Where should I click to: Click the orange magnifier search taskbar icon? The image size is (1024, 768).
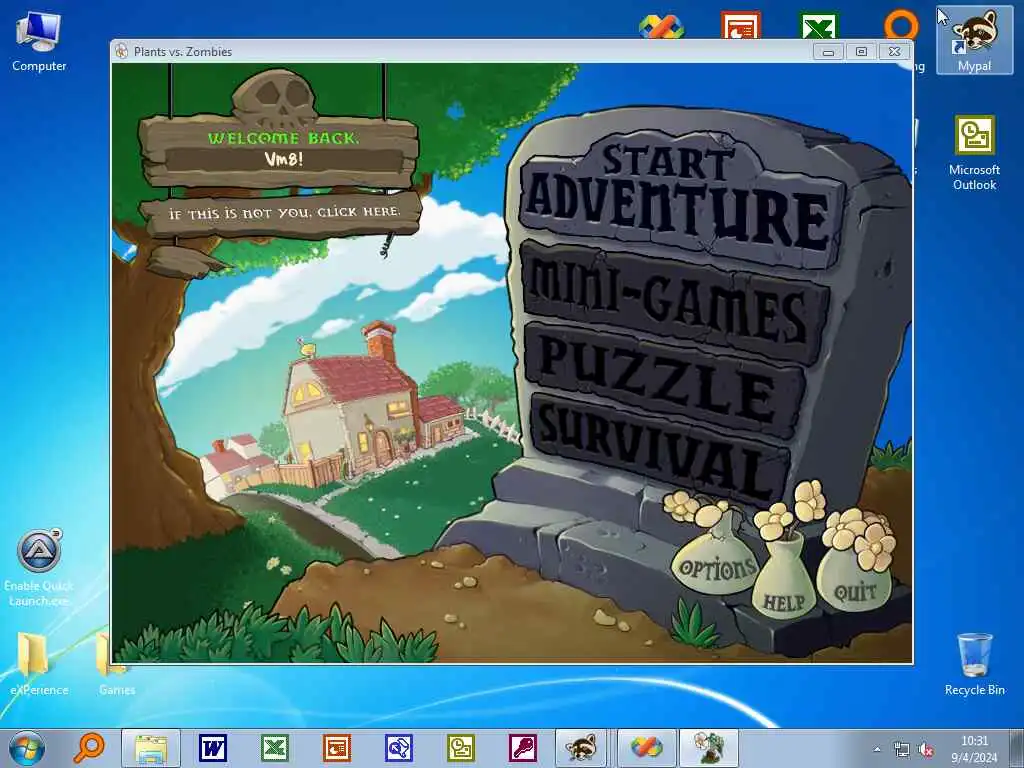coord(89,748)
